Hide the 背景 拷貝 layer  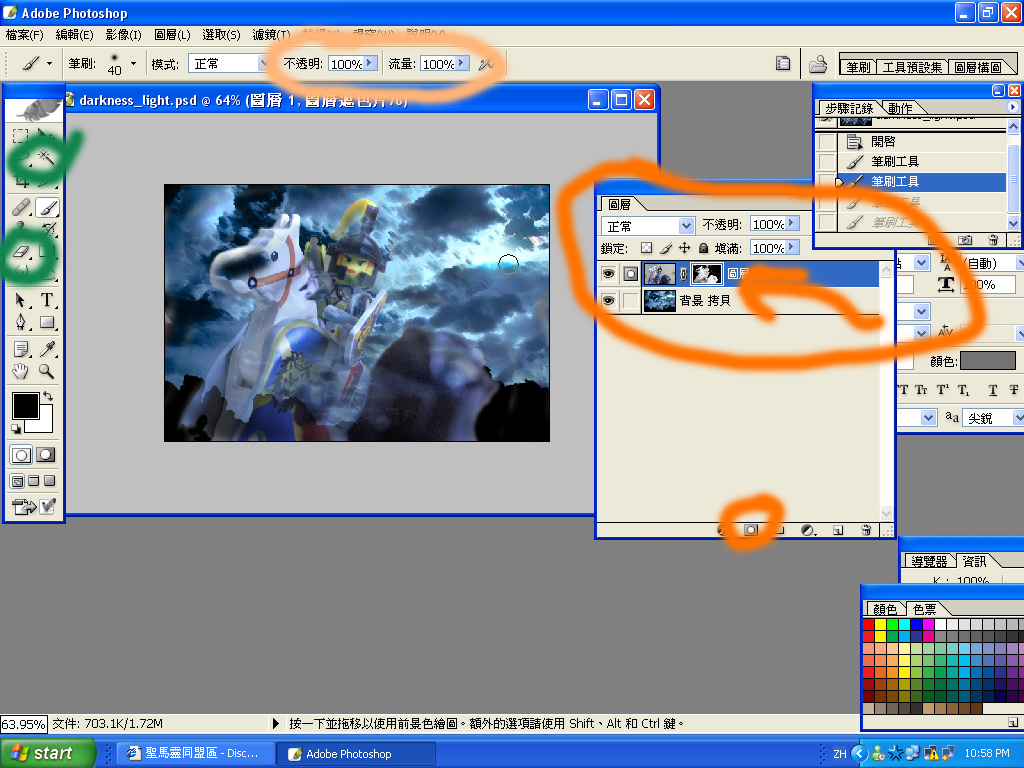(x=609, y=300)
